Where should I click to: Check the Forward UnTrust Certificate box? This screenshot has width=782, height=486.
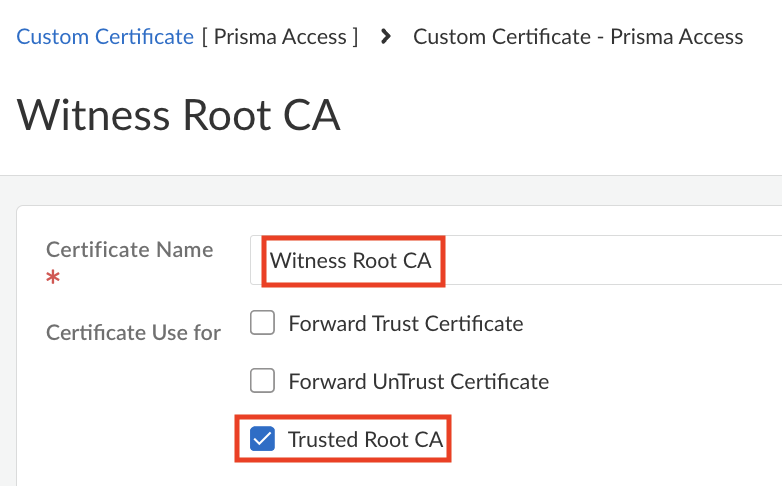262,381
